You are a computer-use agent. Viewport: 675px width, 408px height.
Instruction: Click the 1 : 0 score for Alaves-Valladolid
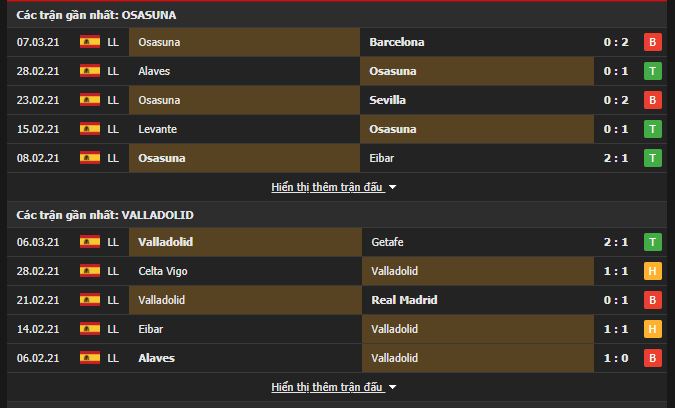(x=616, y=358)
